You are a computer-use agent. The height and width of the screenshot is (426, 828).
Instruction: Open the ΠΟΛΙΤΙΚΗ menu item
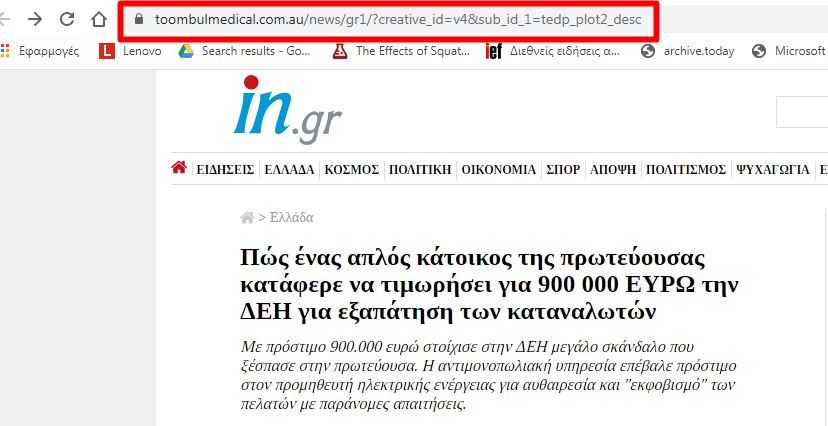coord(420,170)
